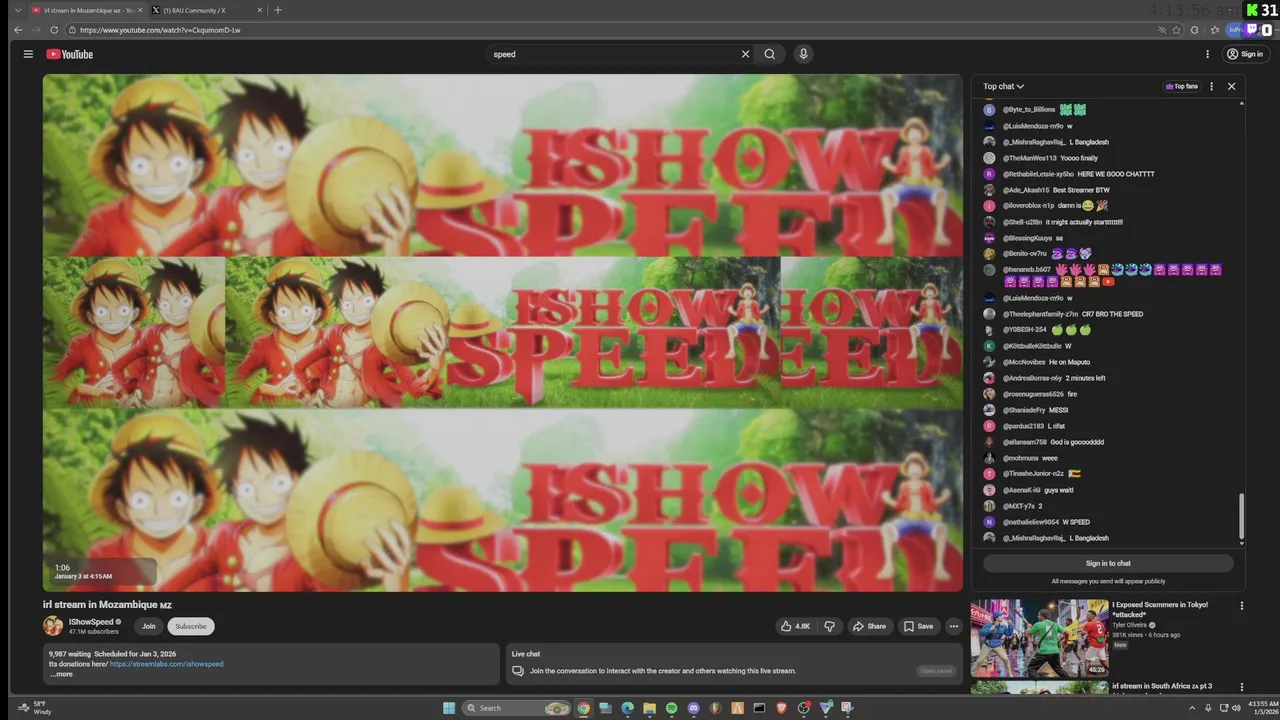Open Chrome from the taskbar
The height and width of the screenshot is (720, 1280).
583,708
